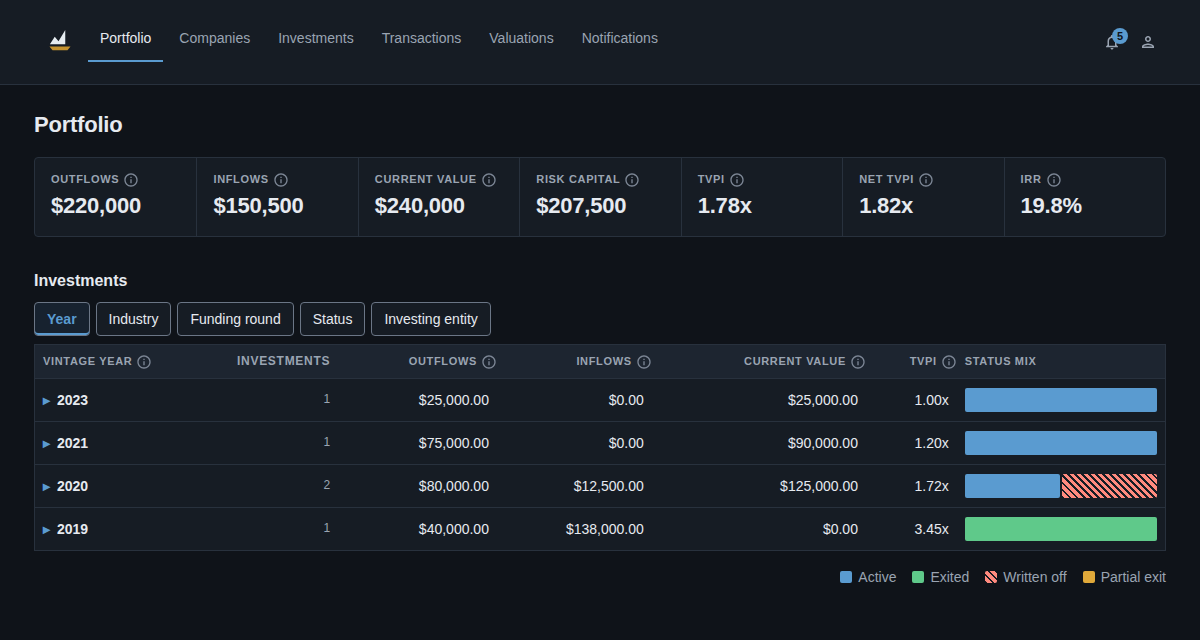Click the info icon in Current Value column header
Image resolution: width=1200 pixels, height=640 pixels.
[x=858, y=362]
